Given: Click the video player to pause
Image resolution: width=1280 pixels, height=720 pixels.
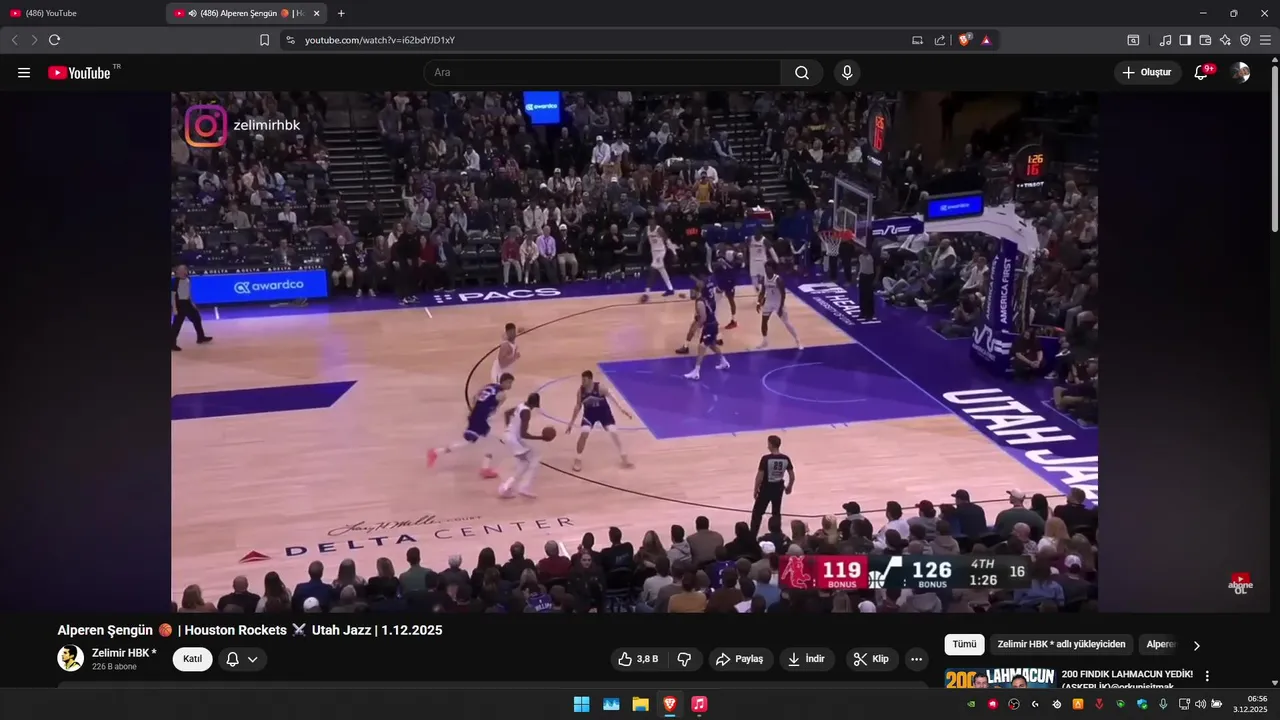Looking at the screenshot, I should coord(634,352).
